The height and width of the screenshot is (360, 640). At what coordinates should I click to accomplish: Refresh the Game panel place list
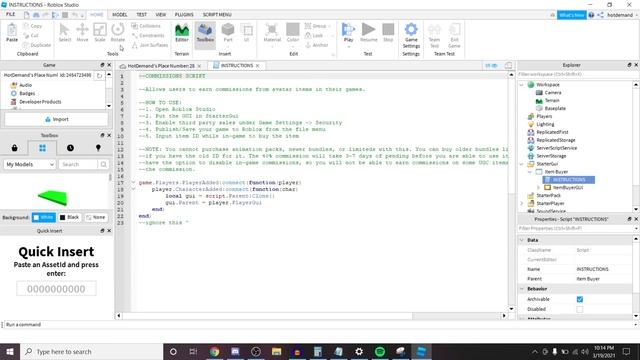[99, 76]
